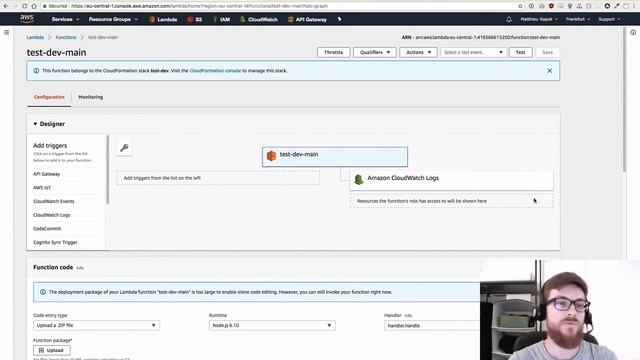
Task: Click the key permissions icon in Designer
Action: (124, 148)
